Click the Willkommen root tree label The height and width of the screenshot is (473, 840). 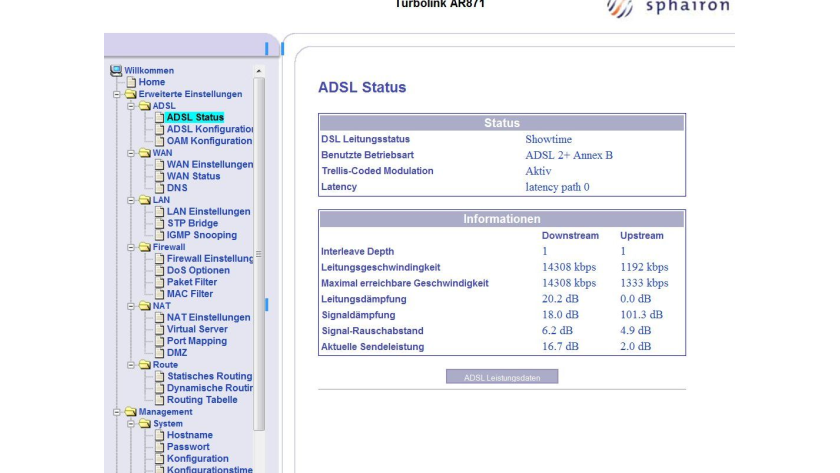pyautogui.click(x=149, y=71)
